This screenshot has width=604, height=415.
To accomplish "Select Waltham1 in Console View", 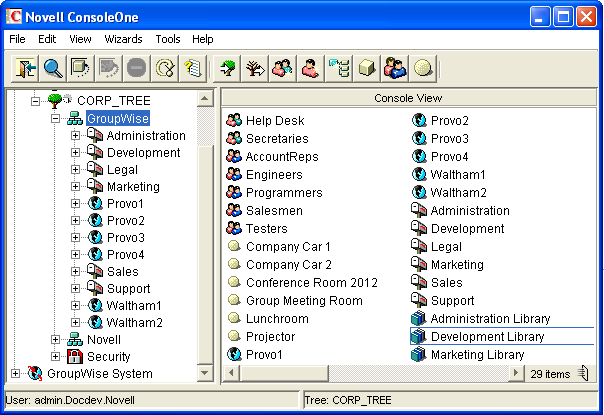I will (458, 174).
